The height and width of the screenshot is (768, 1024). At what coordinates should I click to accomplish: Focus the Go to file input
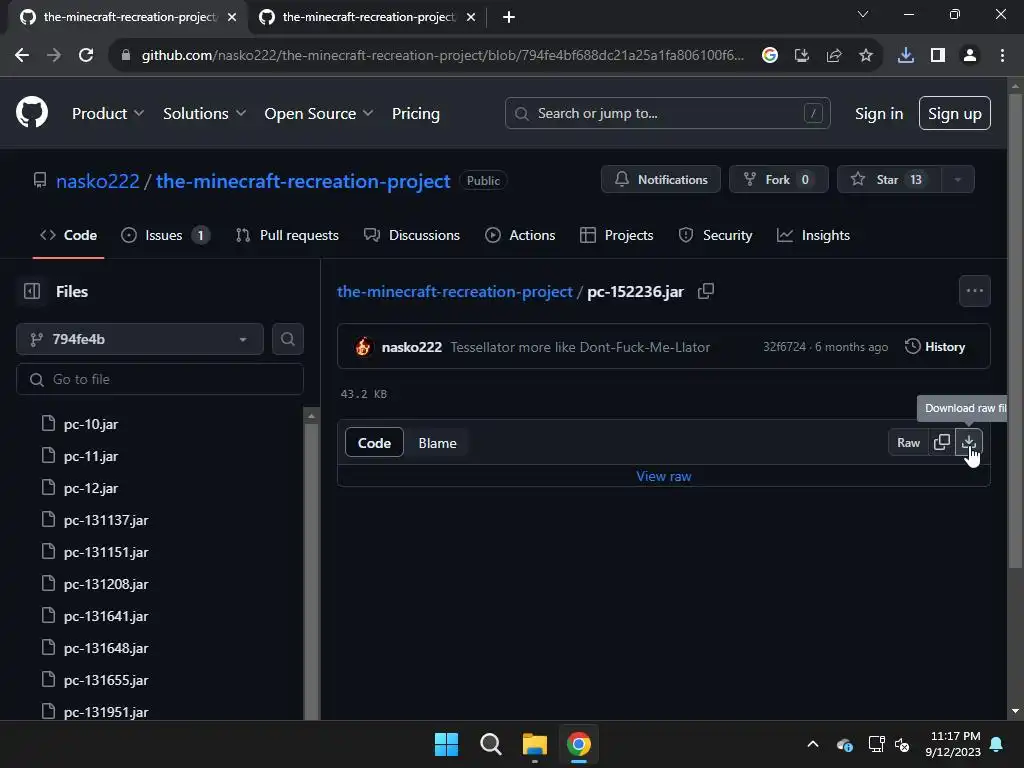[x=160, y=379]
